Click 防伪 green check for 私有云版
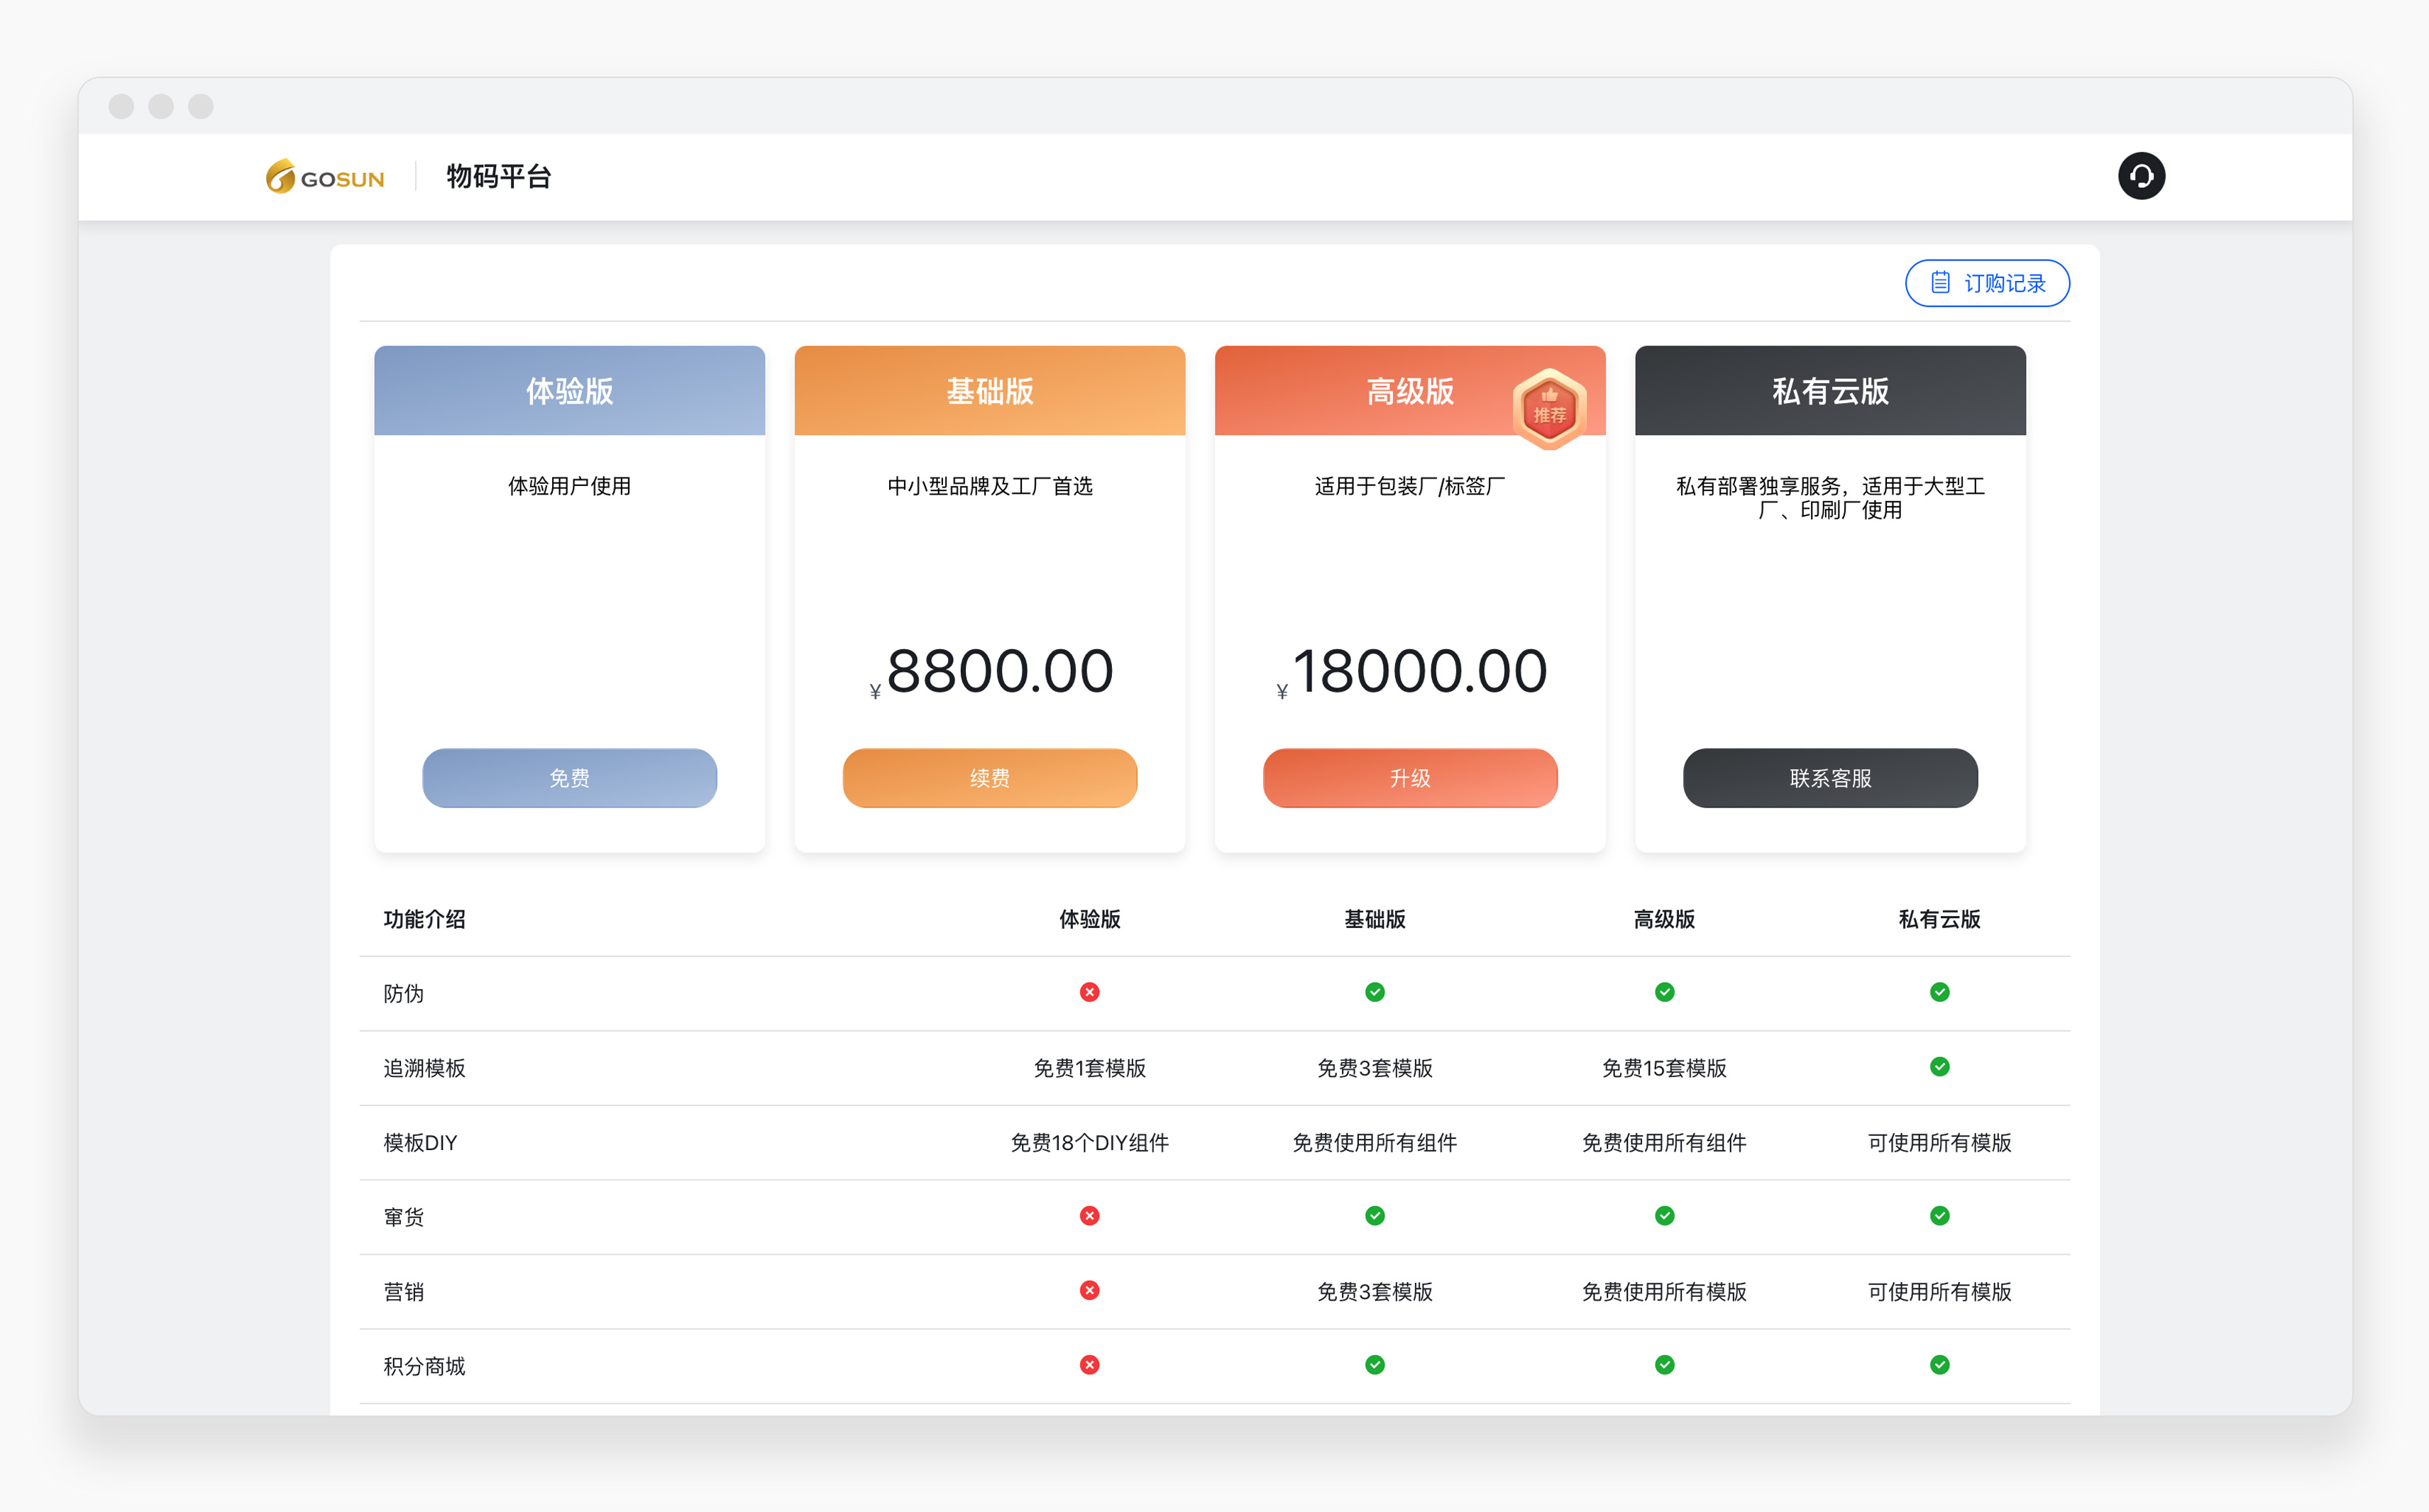Screen dimensions: 2429x1512 (1939, 992)
